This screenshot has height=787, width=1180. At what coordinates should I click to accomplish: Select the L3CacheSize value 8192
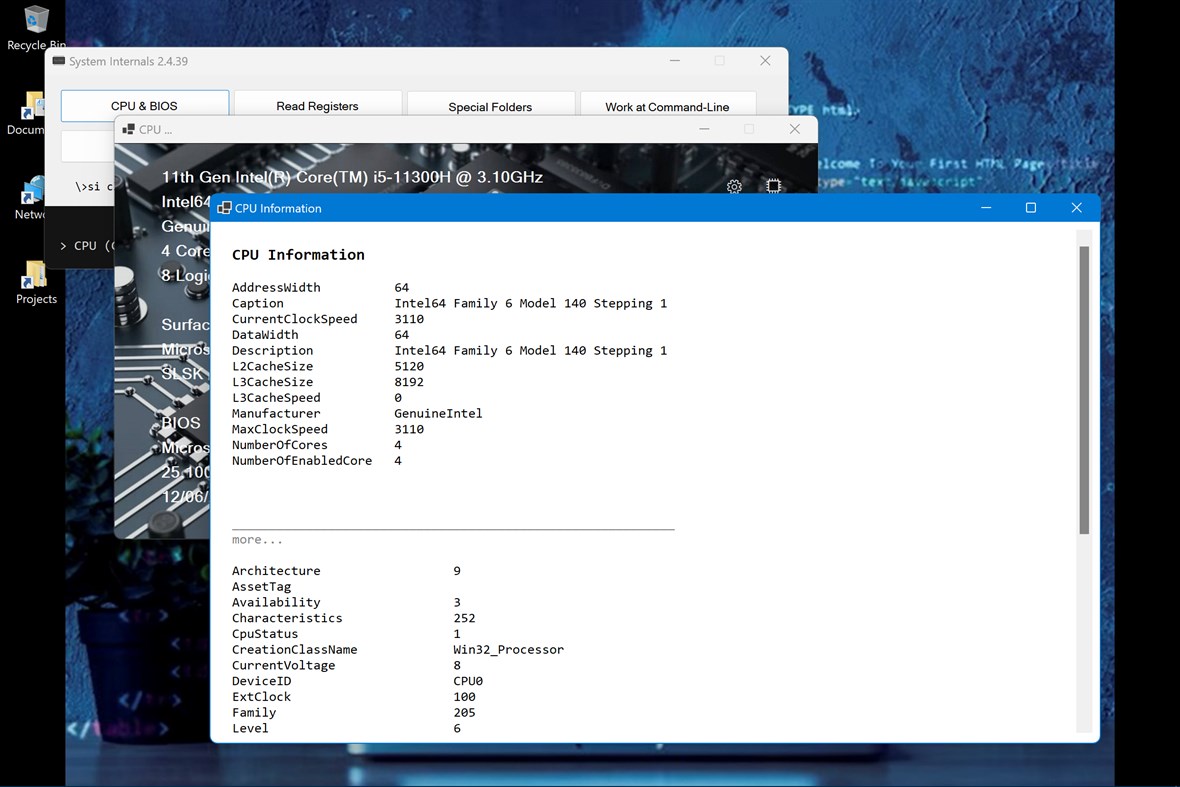pos(409,382)
